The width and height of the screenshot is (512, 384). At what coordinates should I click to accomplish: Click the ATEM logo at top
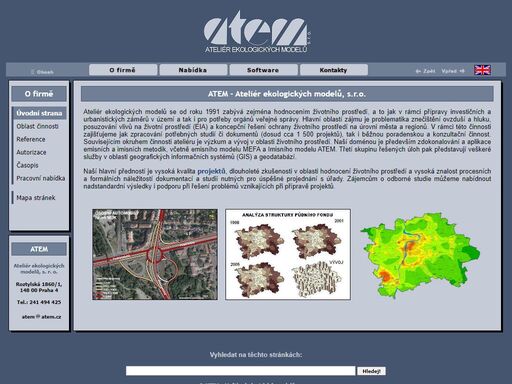[x=256, y=32]
